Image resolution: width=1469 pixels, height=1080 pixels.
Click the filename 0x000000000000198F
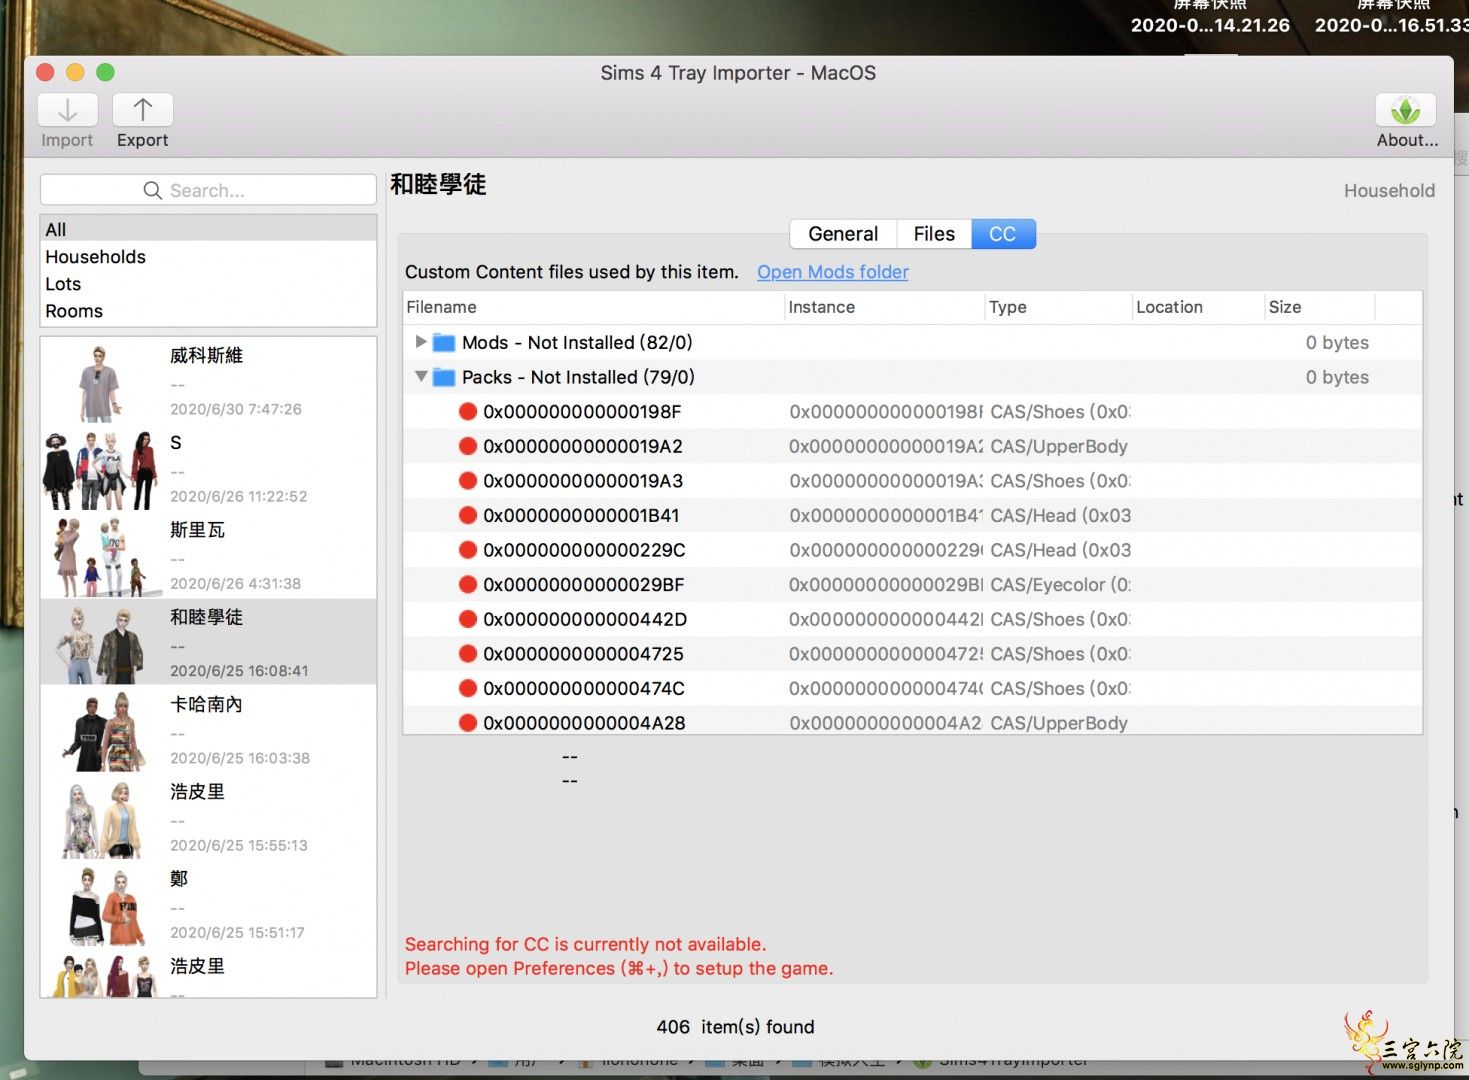click(x=582, y=411)
